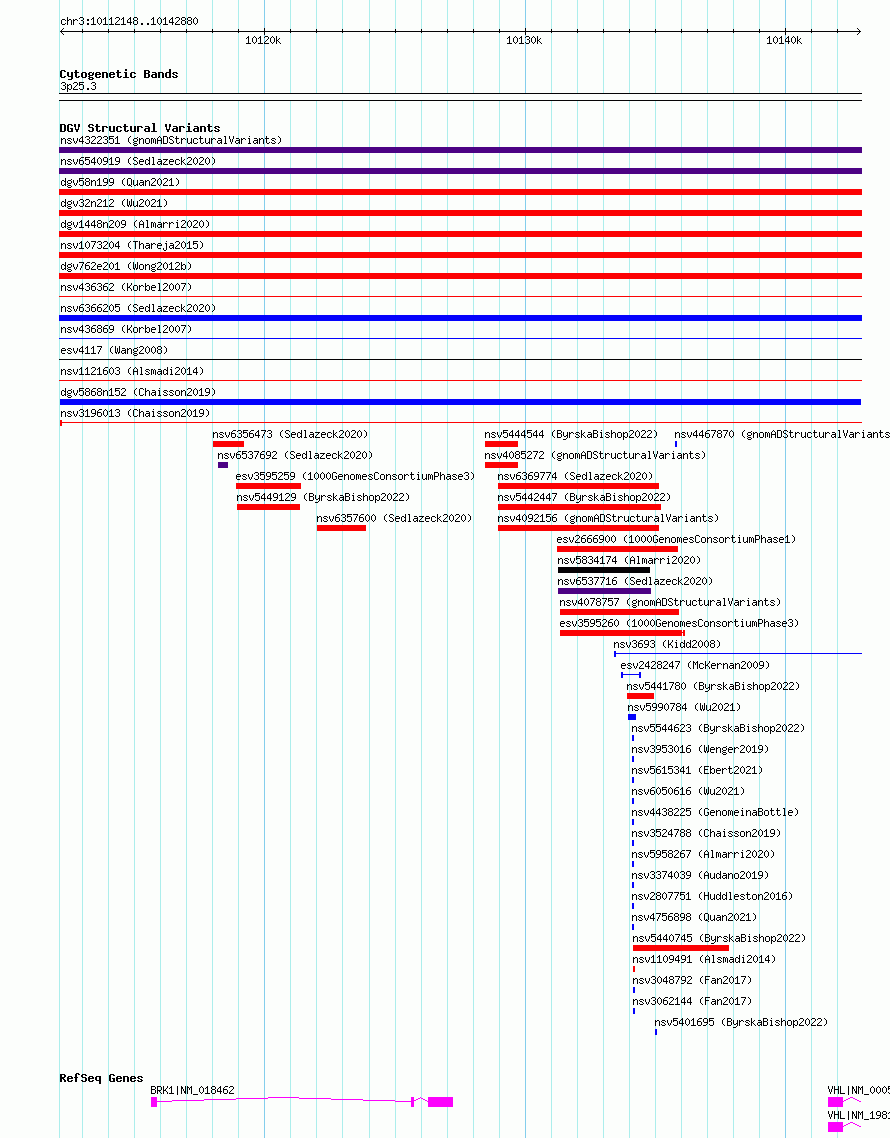Click nsv6050616 (Wu2021) label
Screen dimensions: 890x1138
click(x=688, y=793)
